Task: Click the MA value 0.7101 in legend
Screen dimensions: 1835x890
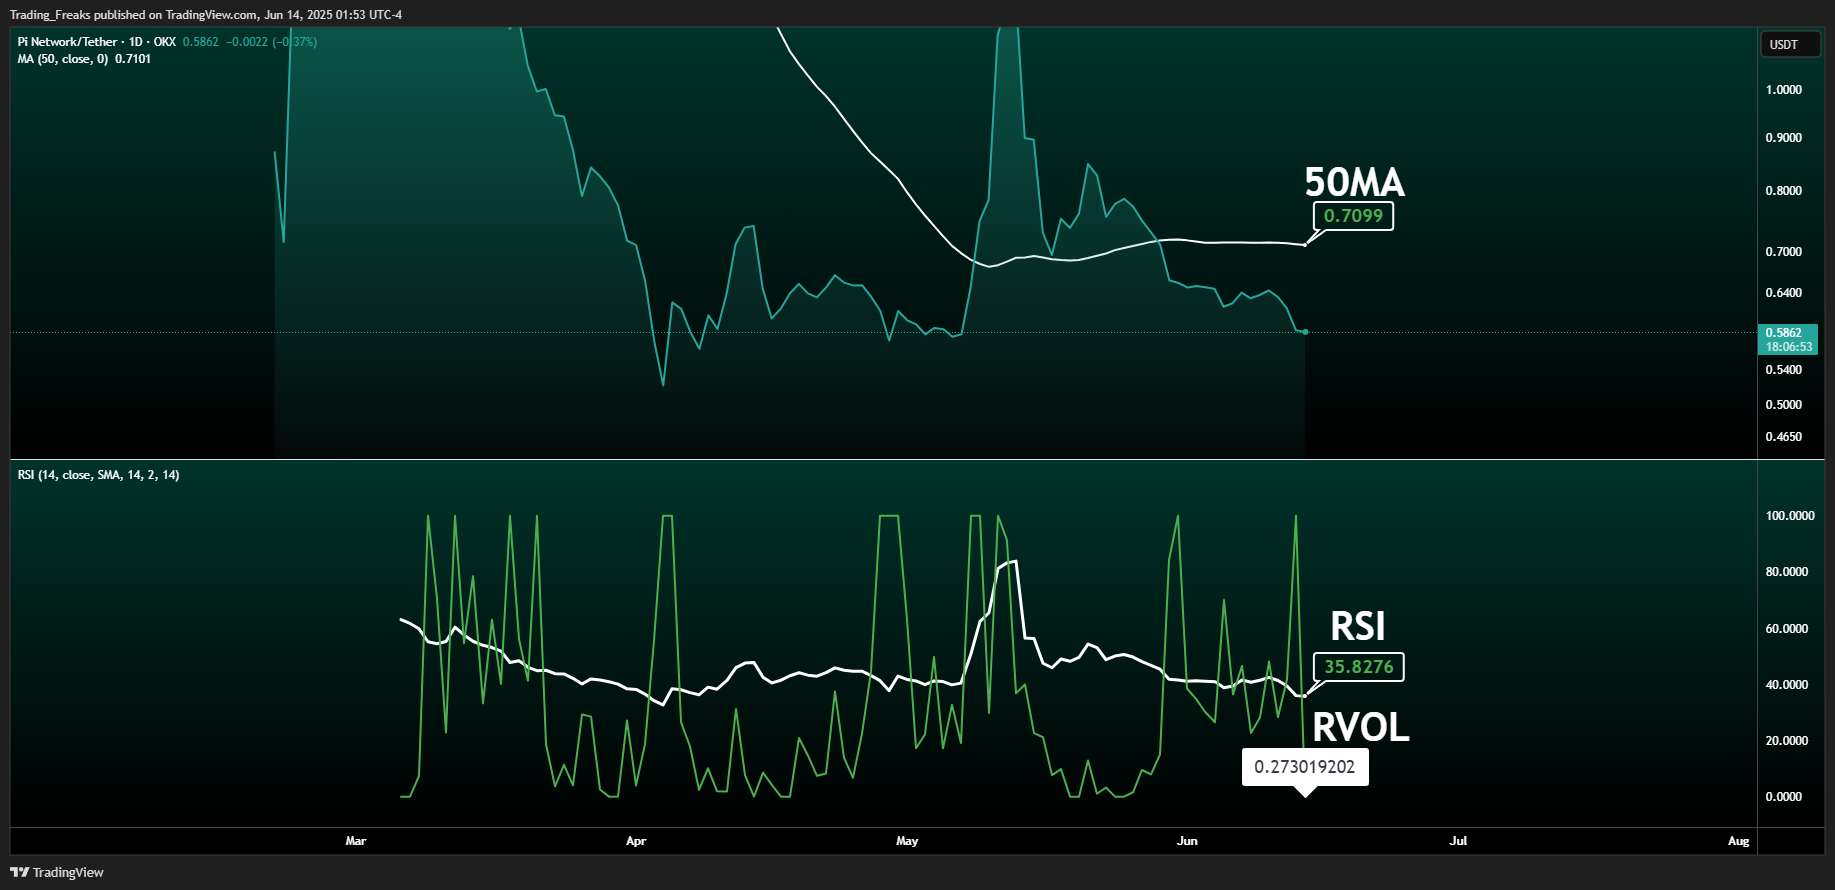Action: [x=133, y=59]
